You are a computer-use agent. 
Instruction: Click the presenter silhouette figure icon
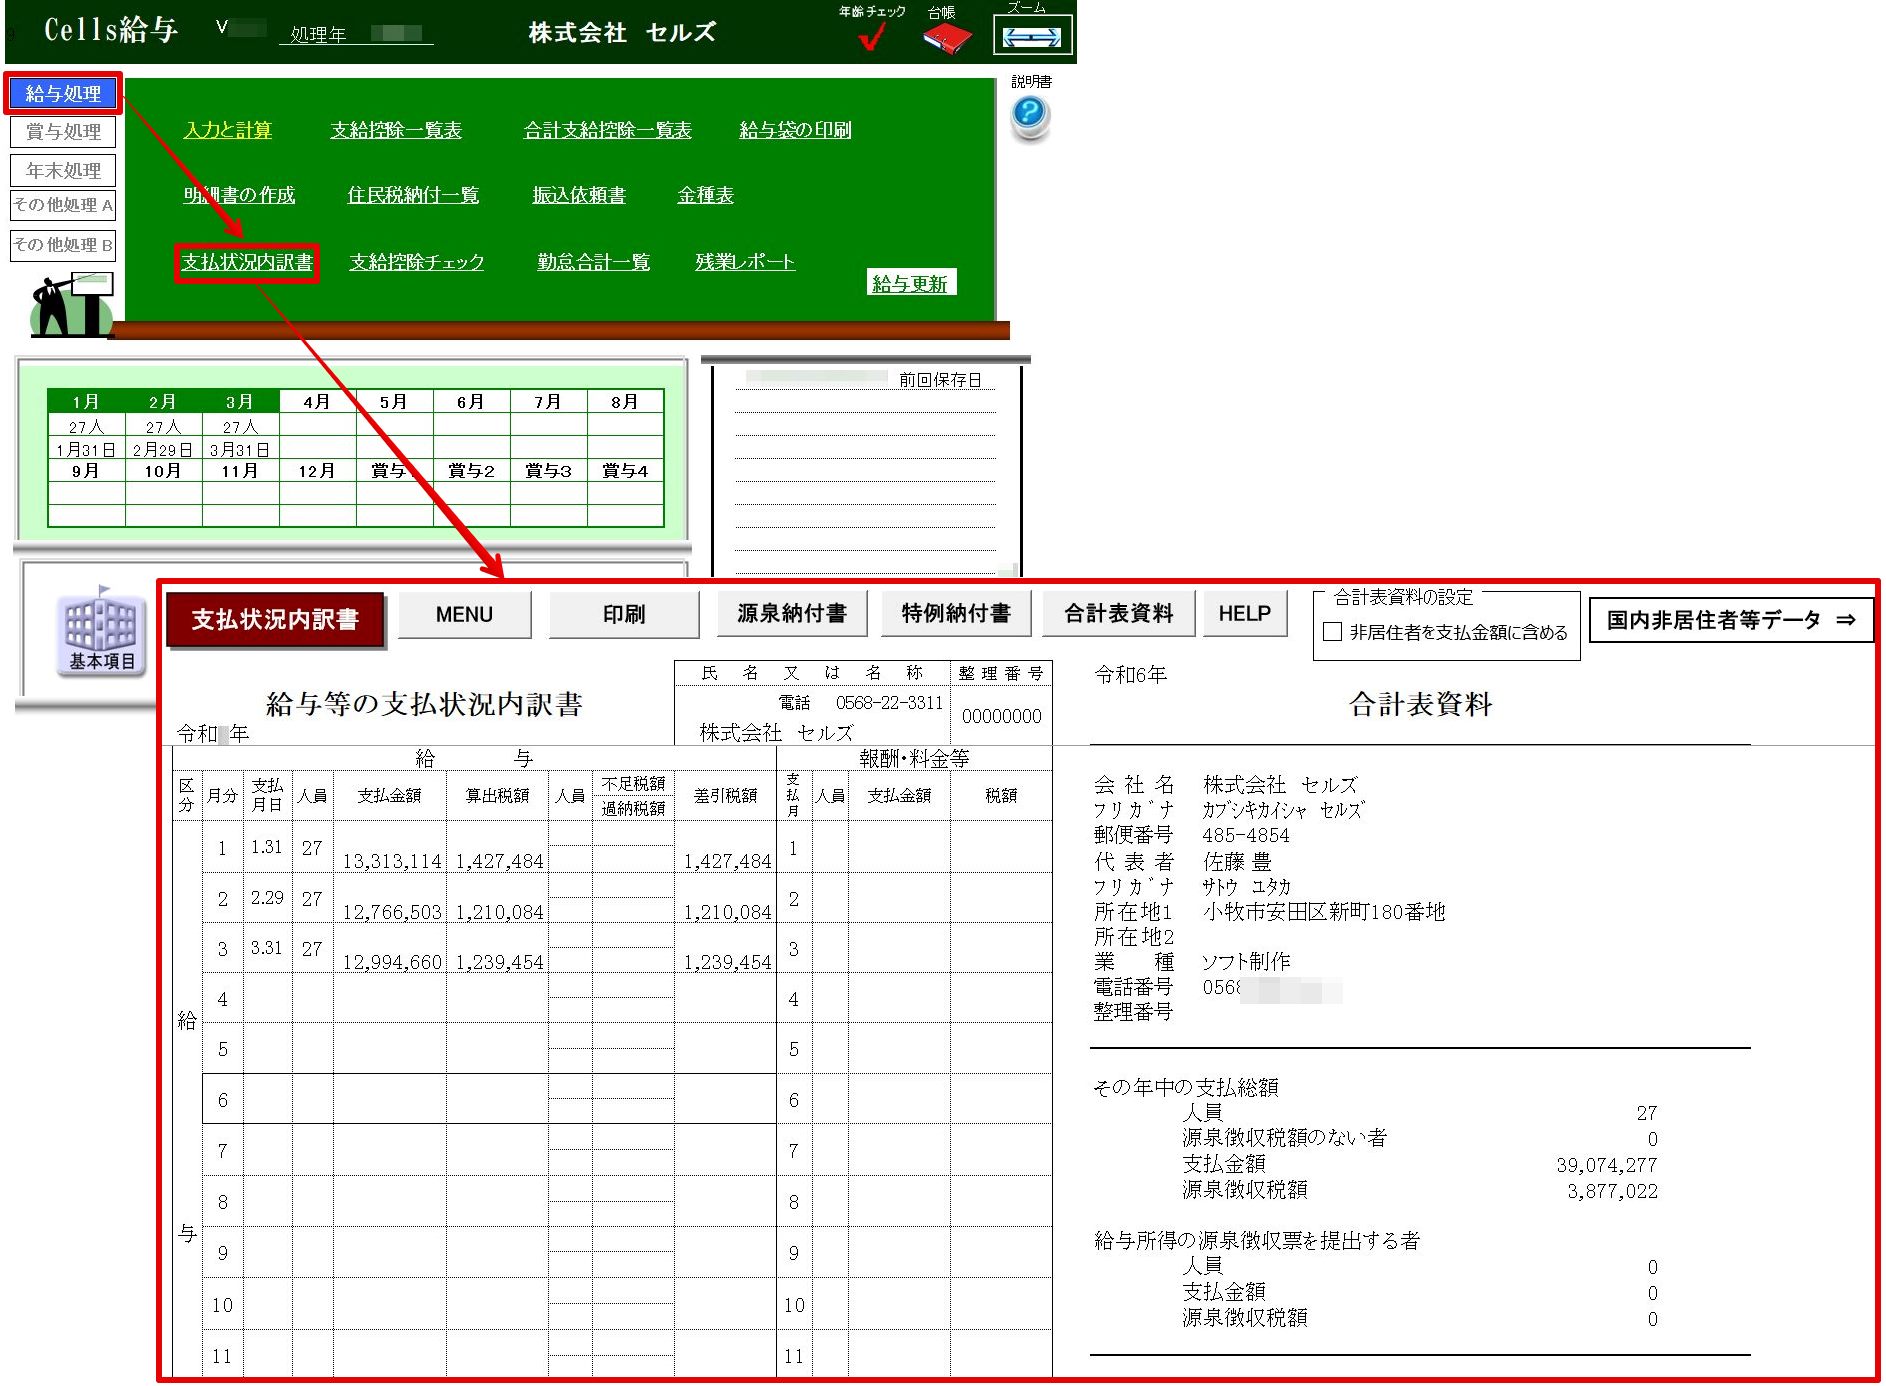click(x=70, y=306)
